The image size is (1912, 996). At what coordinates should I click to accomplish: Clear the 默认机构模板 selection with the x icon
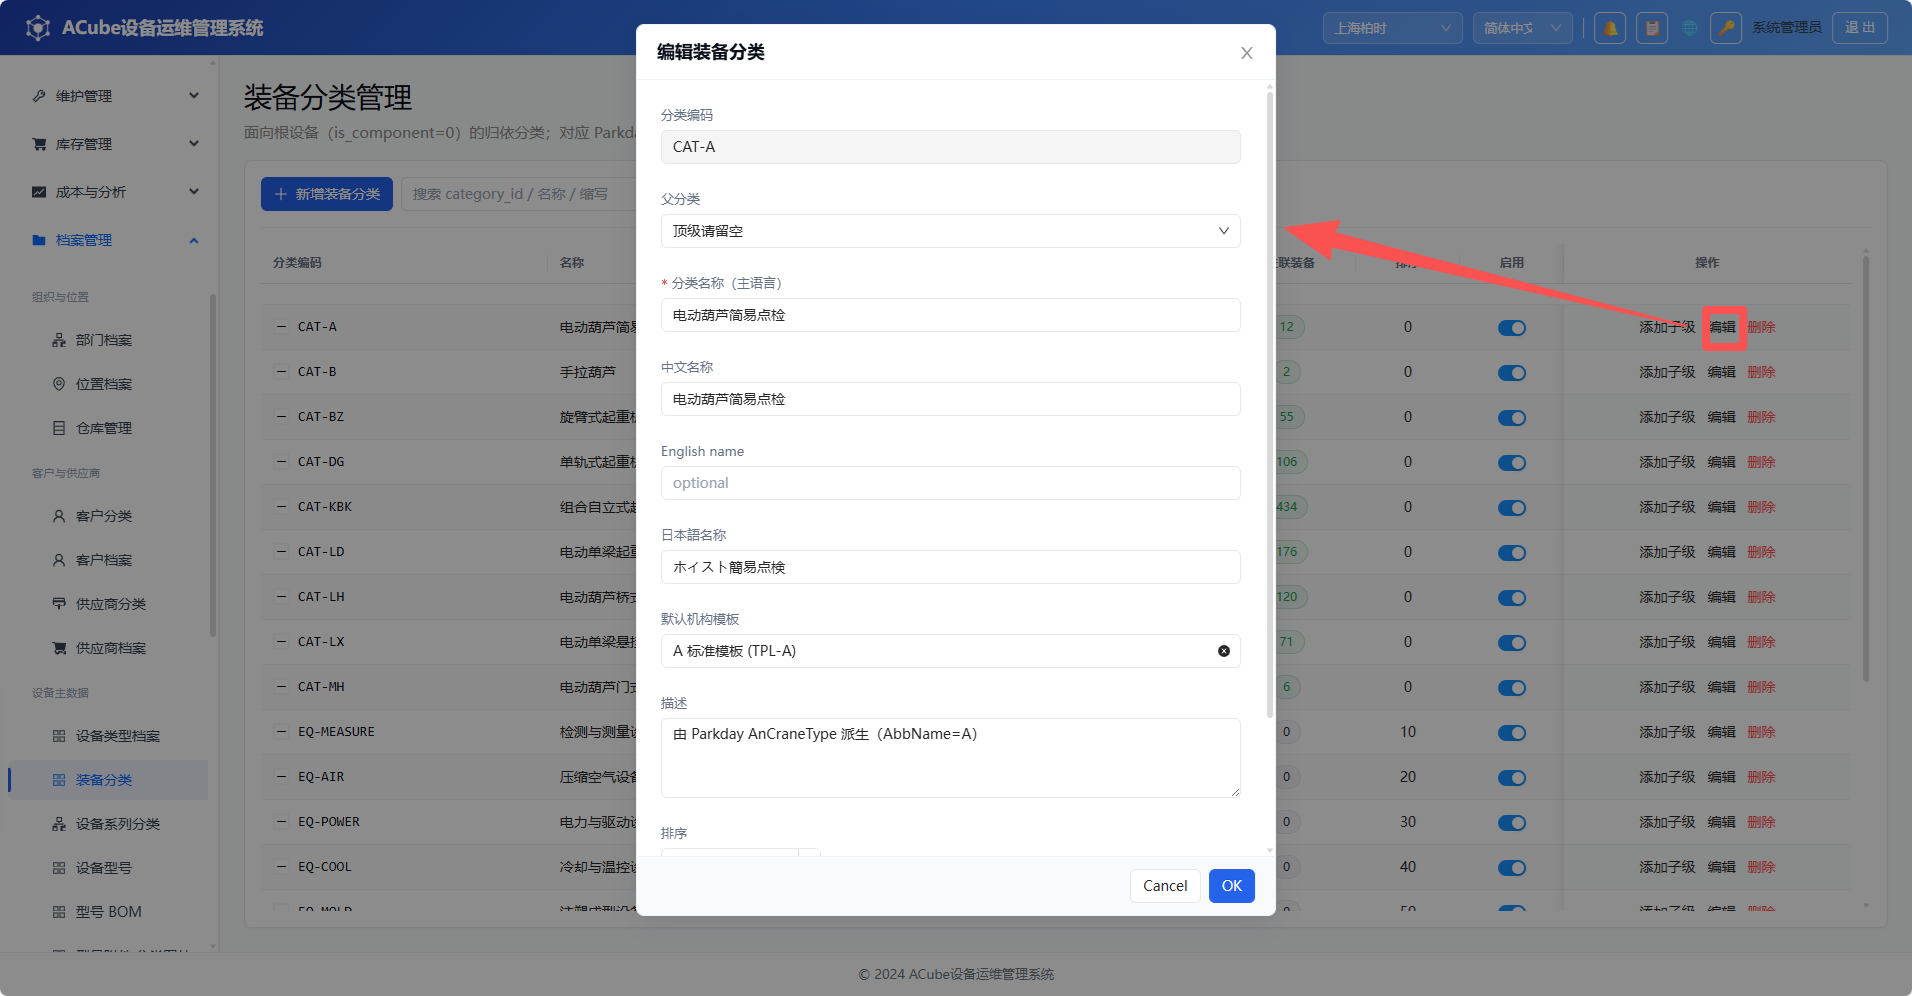[x=1224, y=651]
